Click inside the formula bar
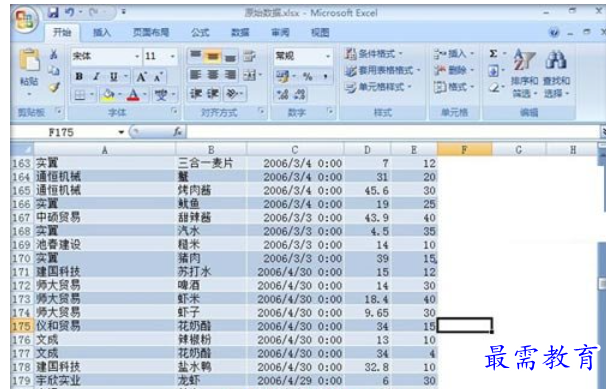The height and width of the screenshot is (389, 606). pos(392,132)
